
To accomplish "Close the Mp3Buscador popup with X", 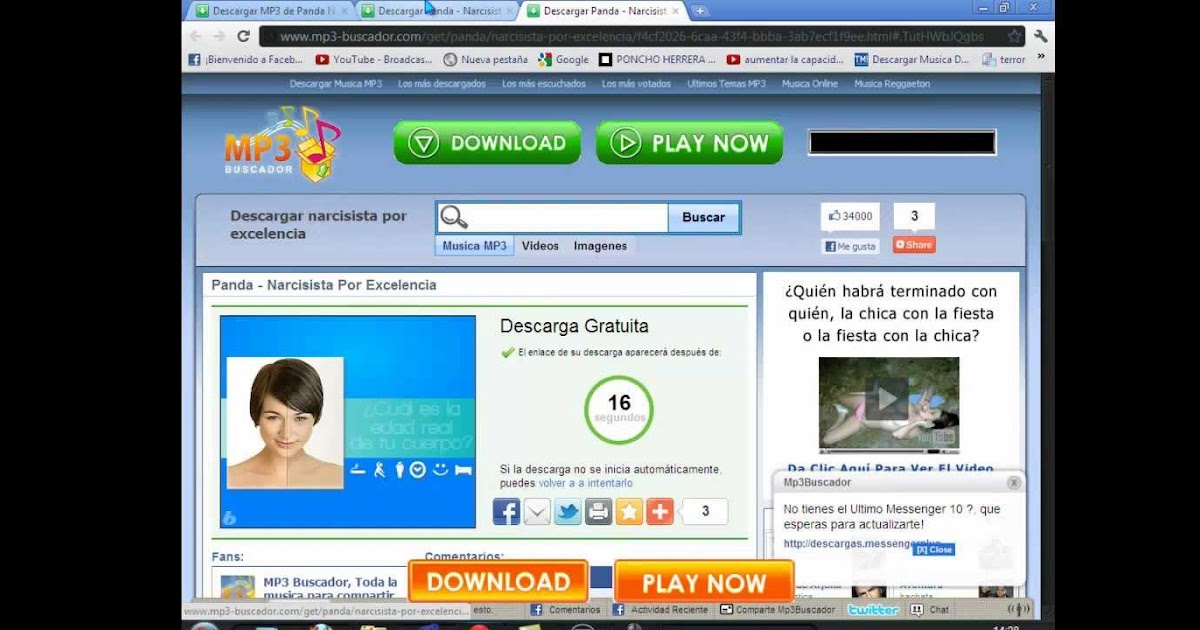I will (x=1013, y=483).
